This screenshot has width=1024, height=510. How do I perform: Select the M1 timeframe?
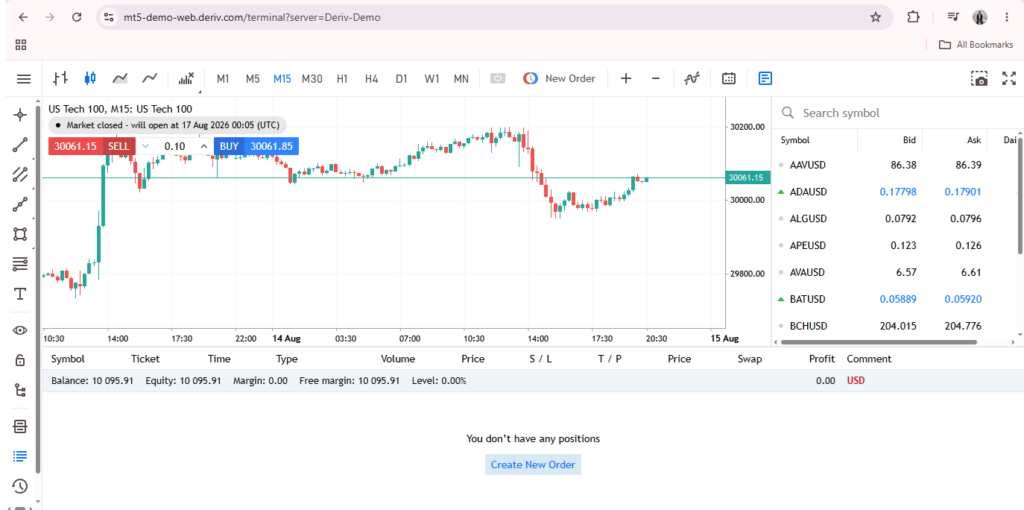coord(223,78)
